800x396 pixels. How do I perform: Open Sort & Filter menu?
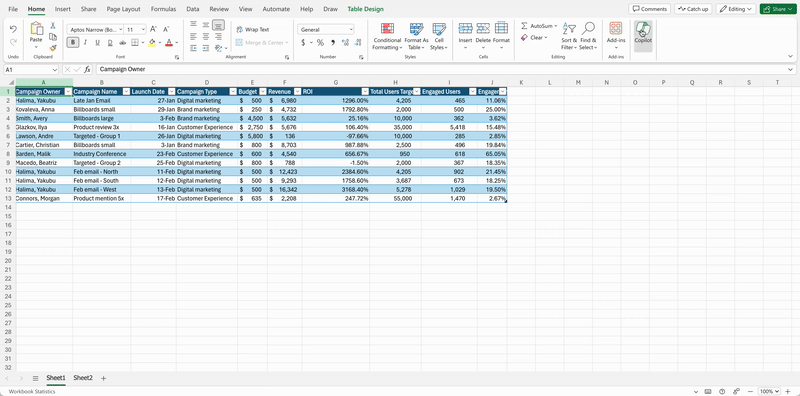click(569, 36)
